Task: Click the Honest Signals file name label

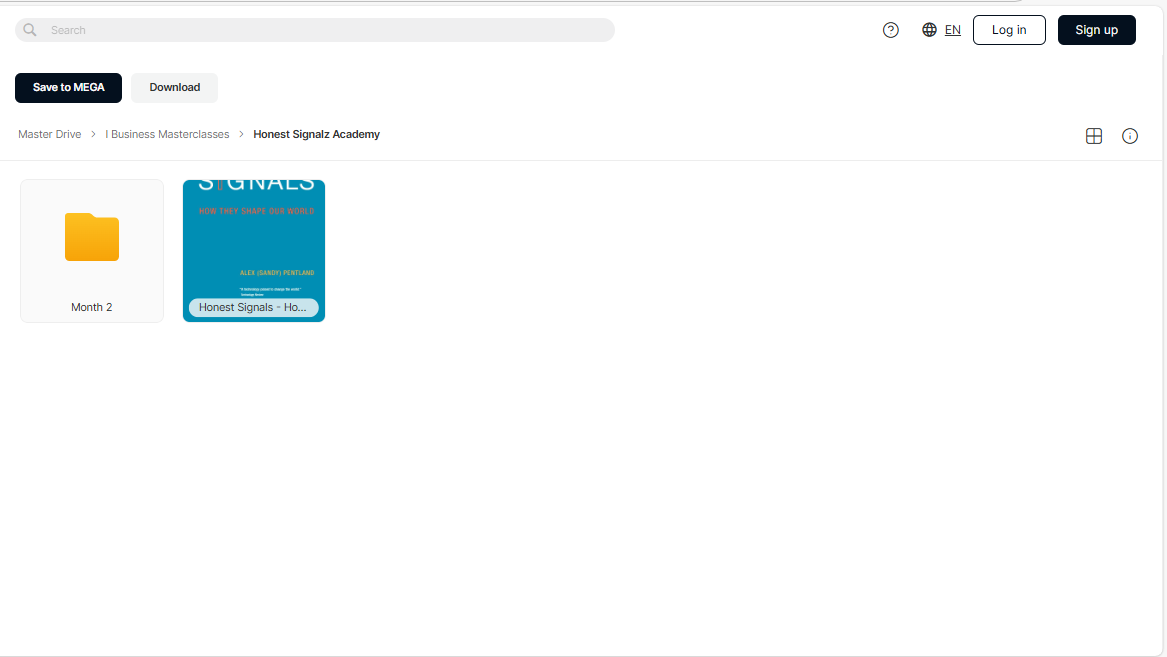Action: tap(253, 307)
